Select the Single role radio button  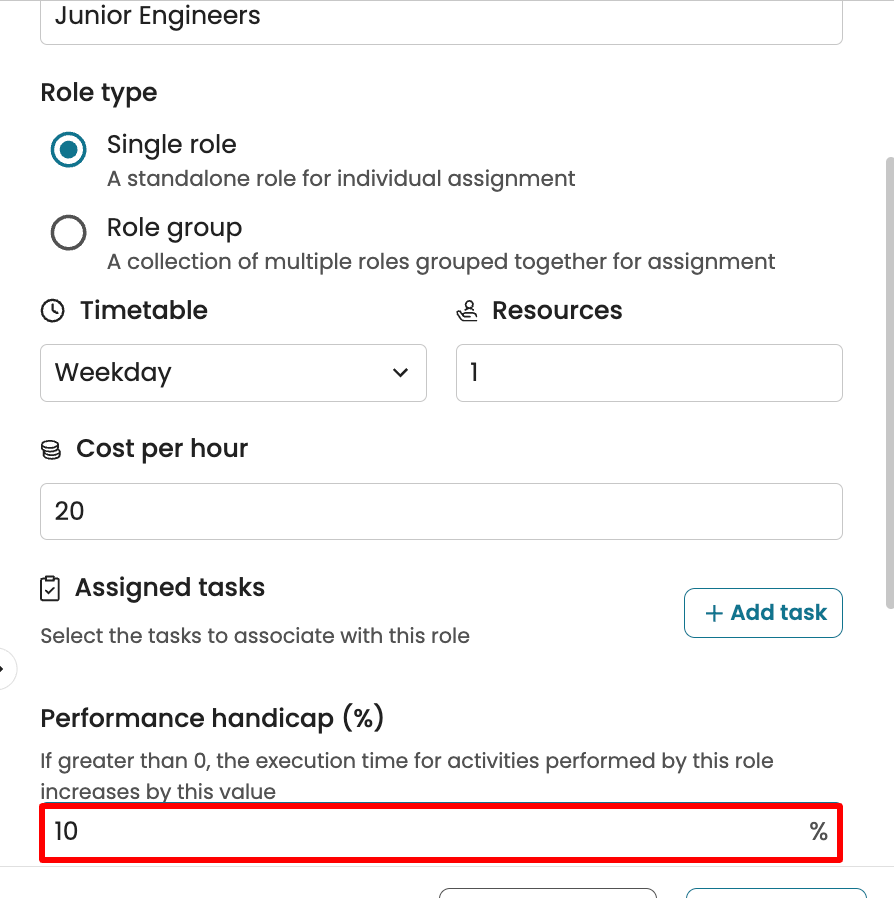68,151
